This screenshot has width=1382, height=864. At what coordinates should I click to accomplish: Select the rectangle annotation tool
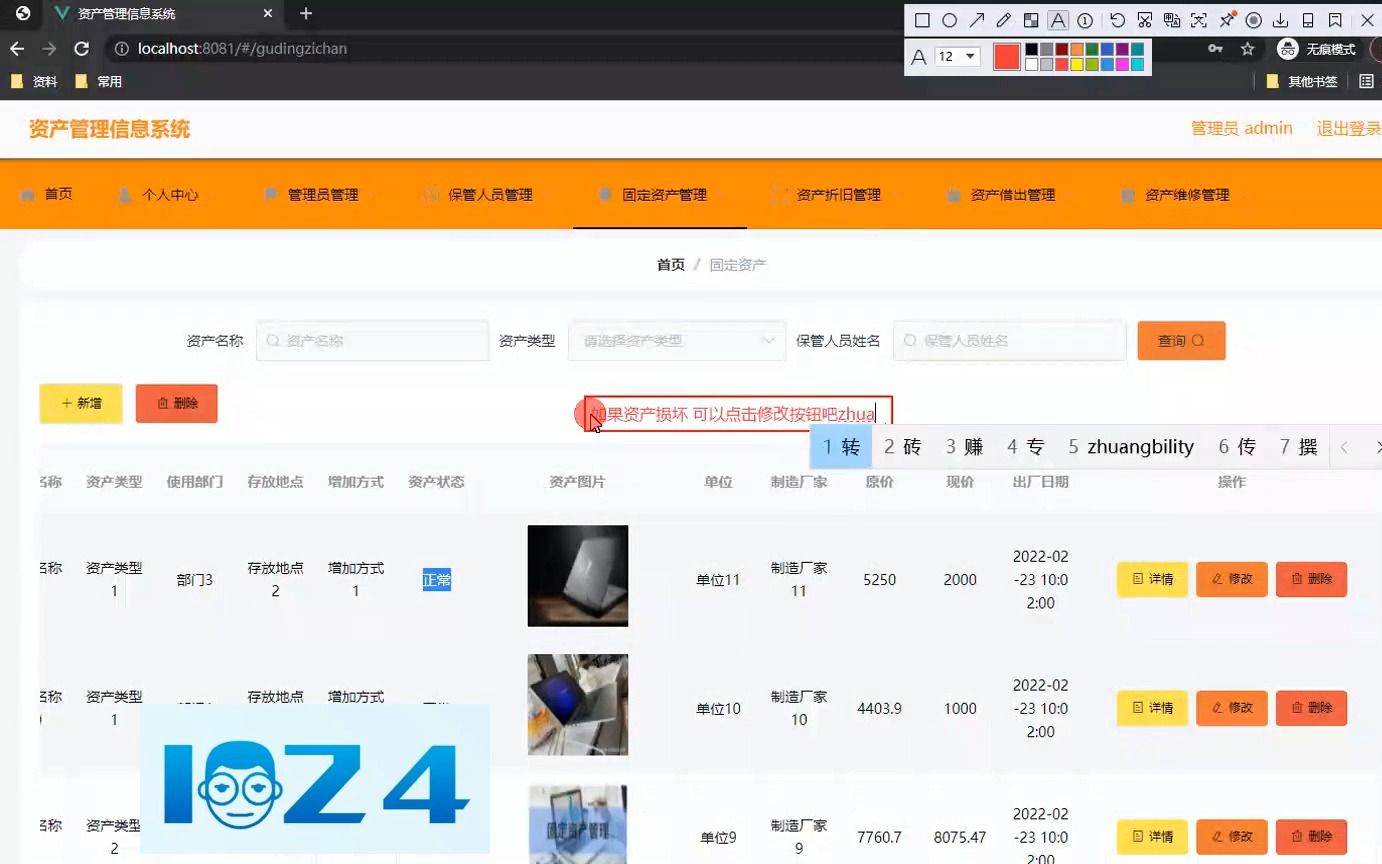(x=924, y=20)
